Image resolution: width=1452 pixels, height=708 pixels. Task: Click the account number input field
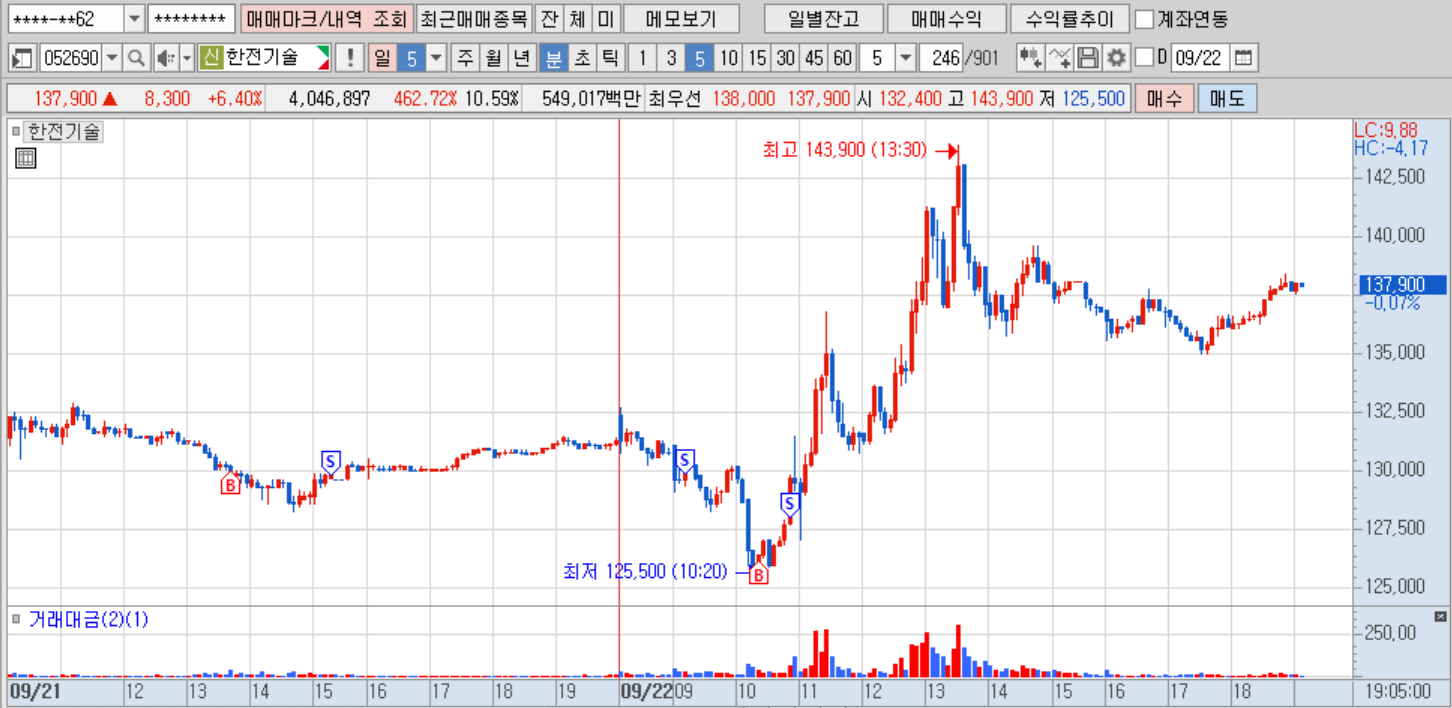point(66,19)
